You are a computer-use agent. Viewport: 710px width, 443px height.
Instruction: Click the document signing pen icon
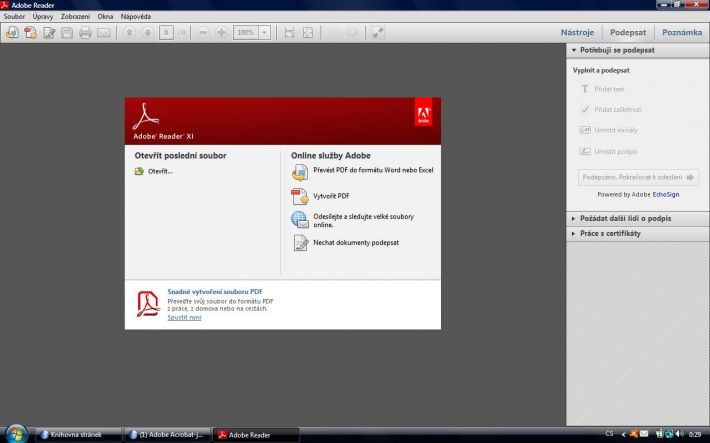[x=301, y=243]
